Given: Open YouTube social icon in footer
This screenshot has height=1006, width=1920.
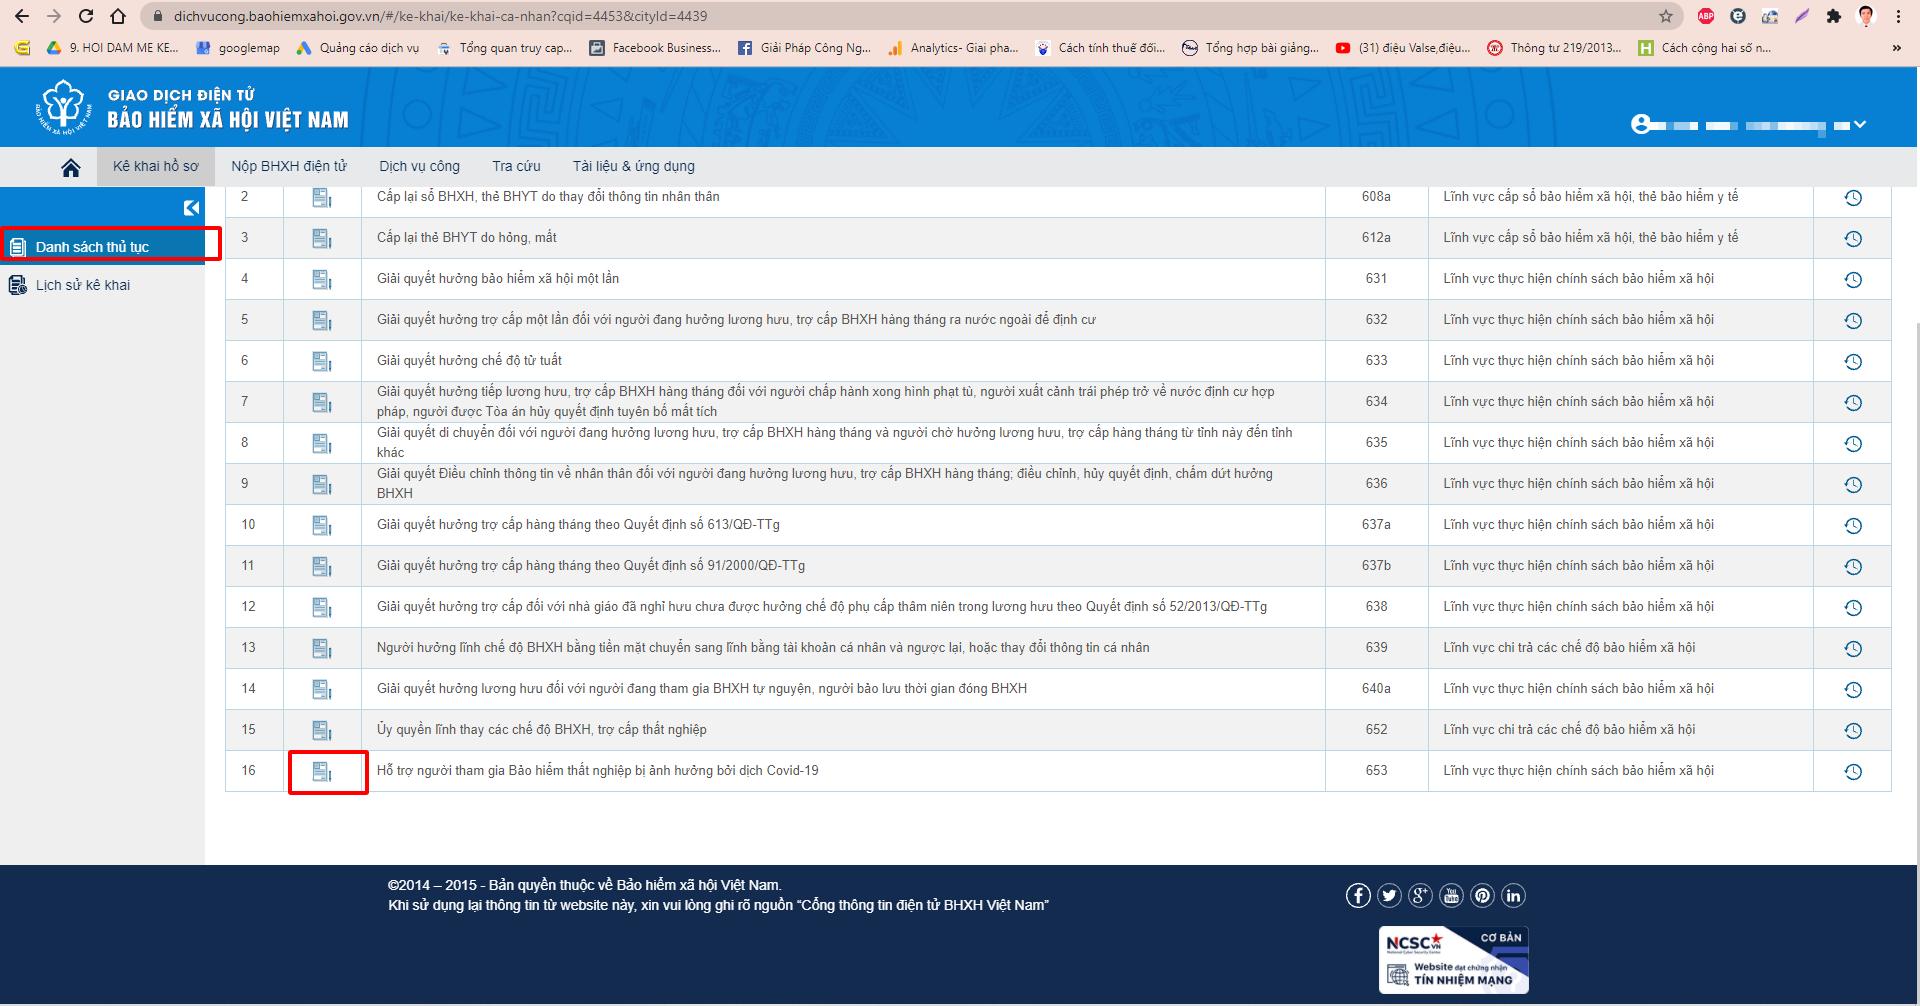Looking at the screenshot, I should [x=1451, y=896].
